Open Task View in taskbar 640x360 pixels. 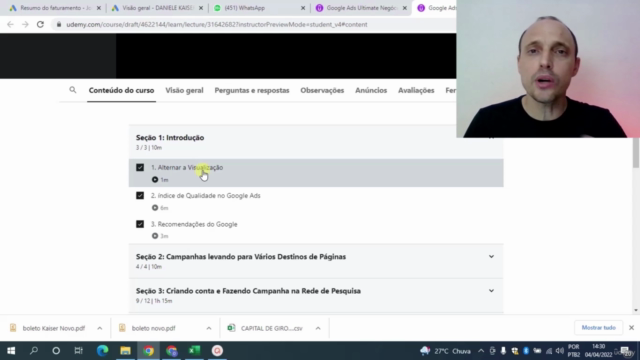click(78, 351)
